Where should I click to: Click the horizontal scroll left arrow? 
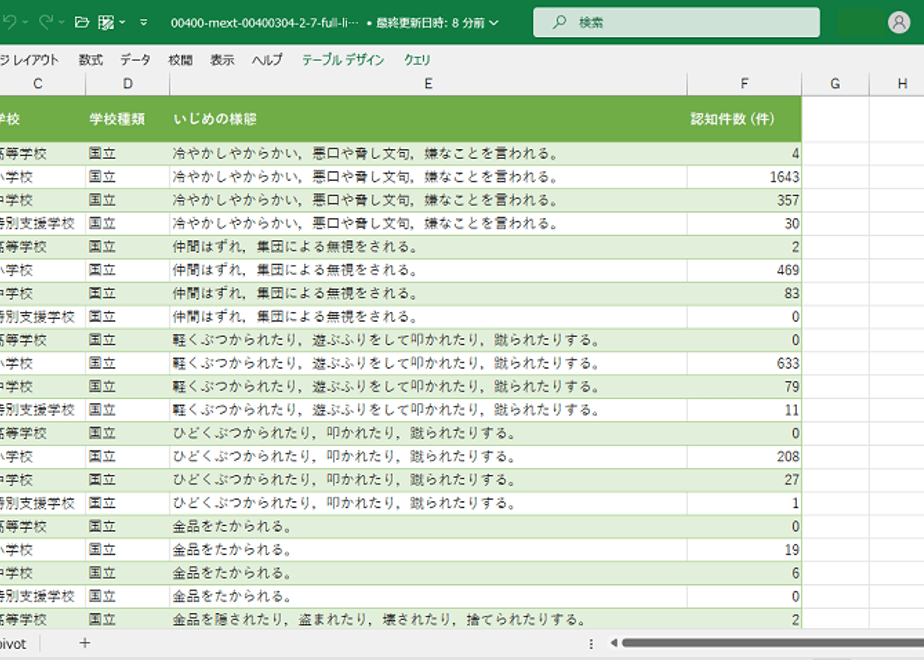point(613,643)
